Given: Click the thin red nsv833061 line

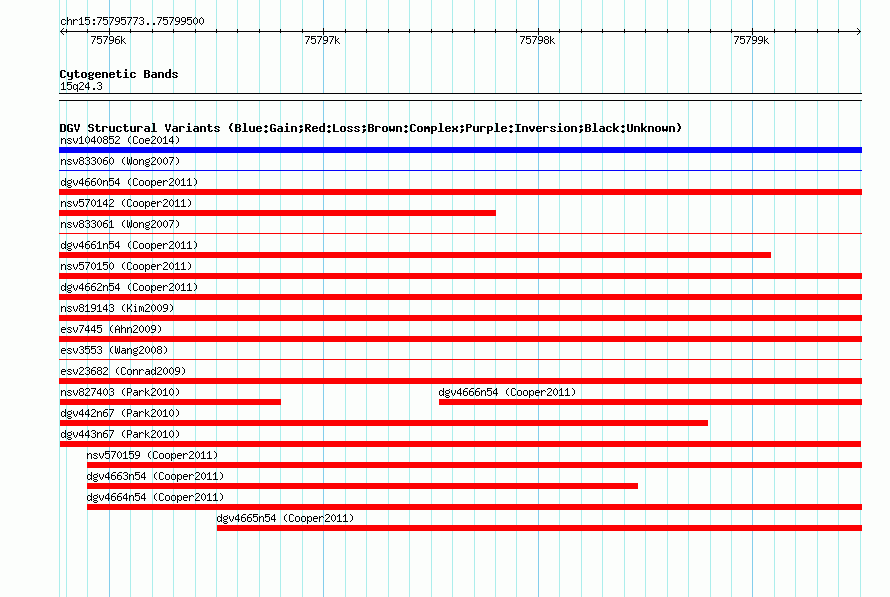Looking at the screenshot, I should [x=460, y=233].
